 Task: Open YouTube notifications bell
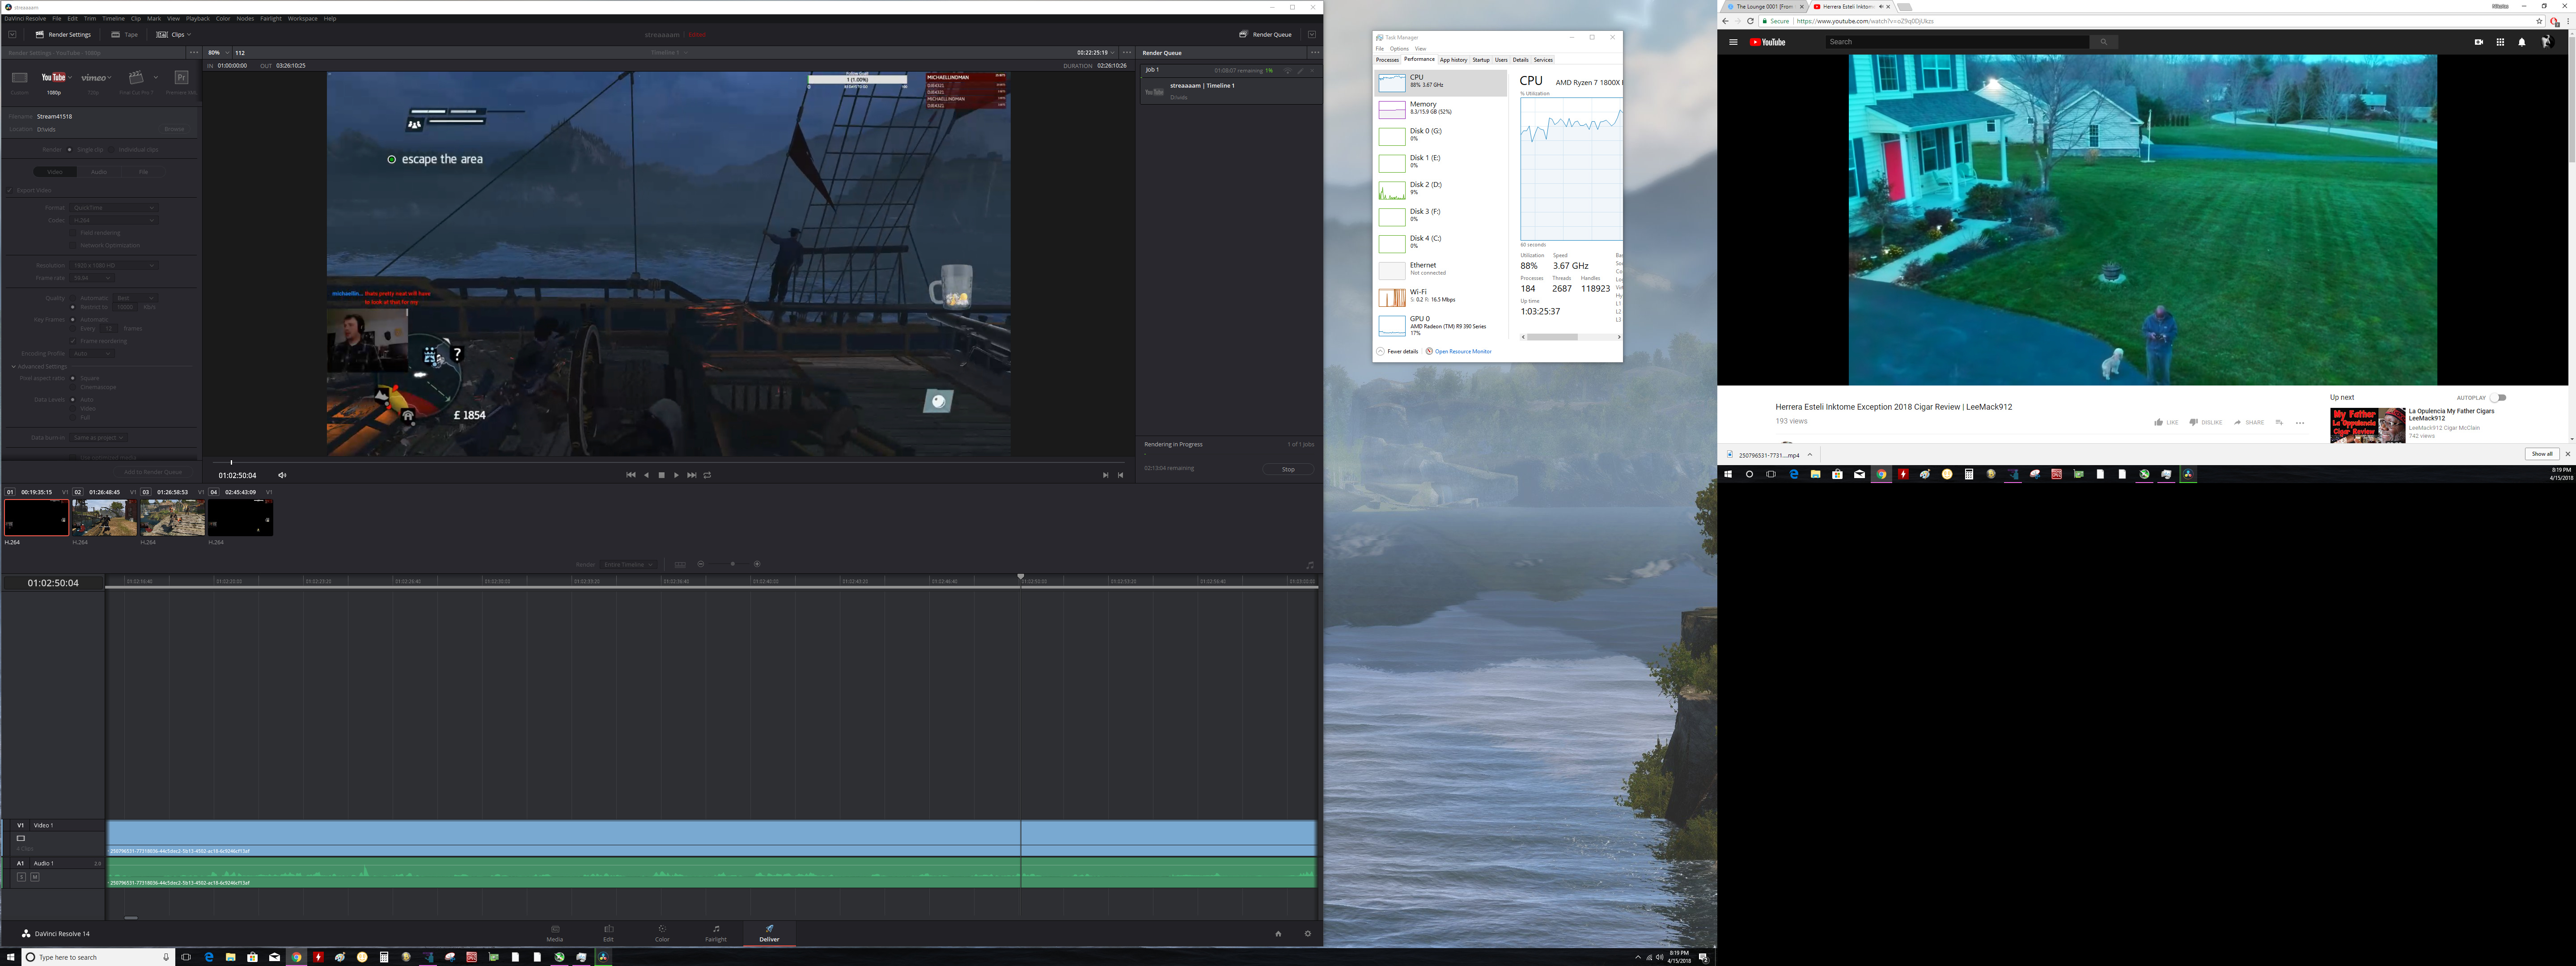tap(2521, 42)
